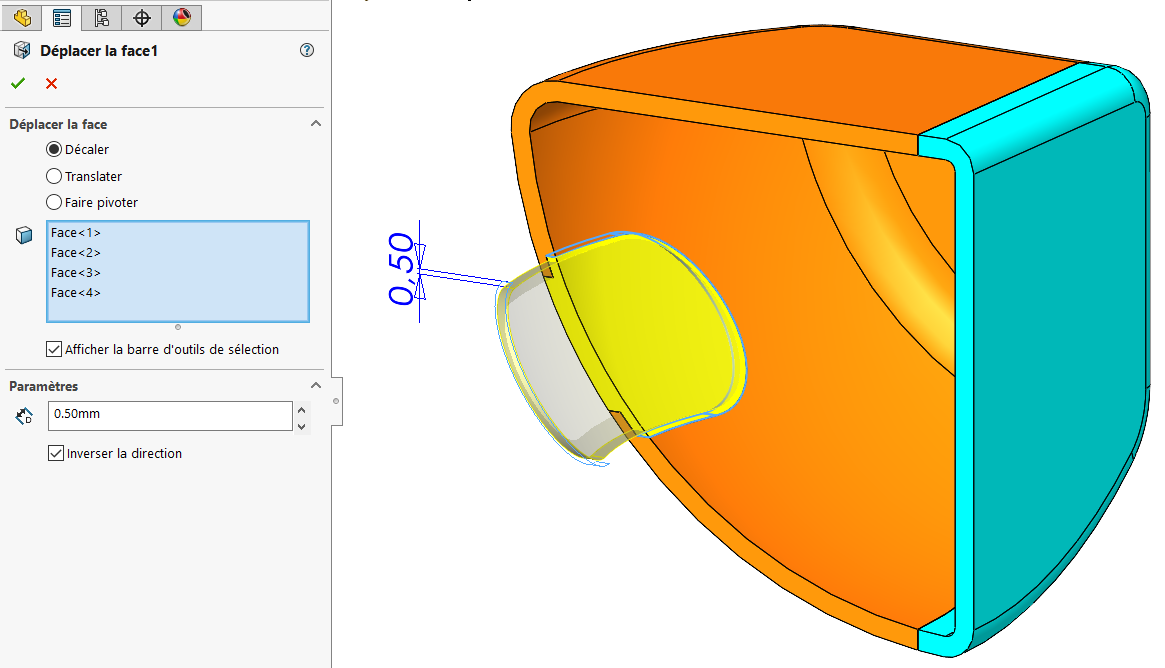The height and width of the screenshot is (668, 1165).
Task: Open the FeatureManager design tree tab
Action: (22, 17)
